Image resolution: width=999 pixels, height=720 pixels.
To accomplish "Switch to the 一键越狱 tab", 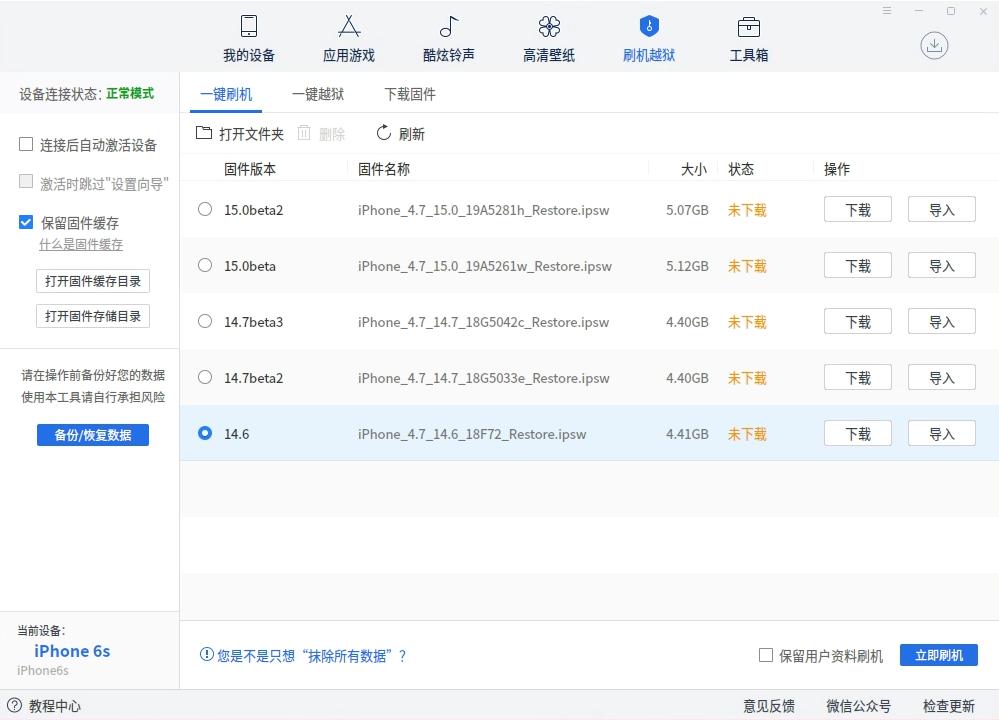I will pyautogui.click(x=318, y=93).
